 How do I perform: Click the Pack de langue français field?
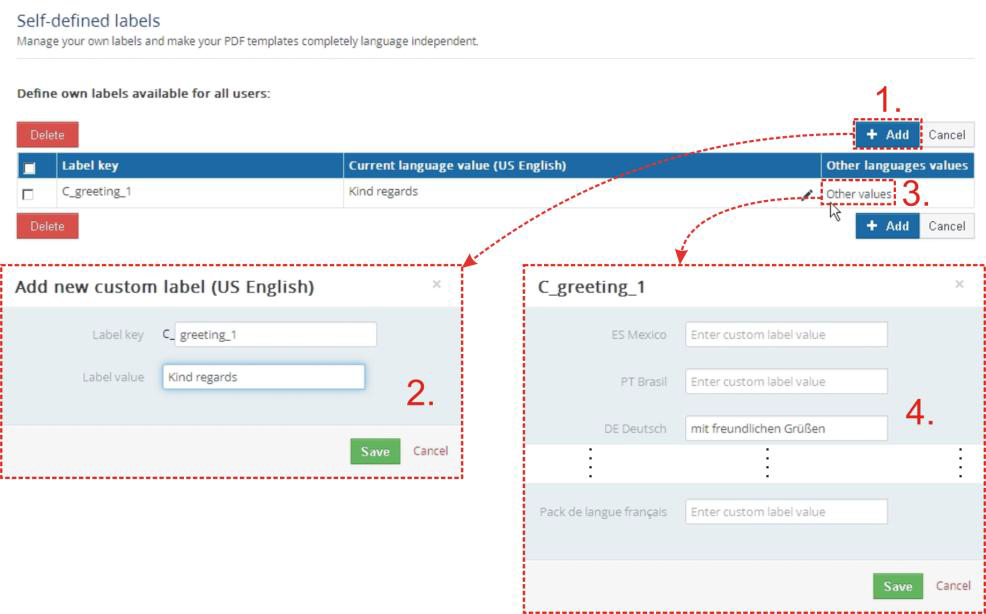[x=786, y=511]
